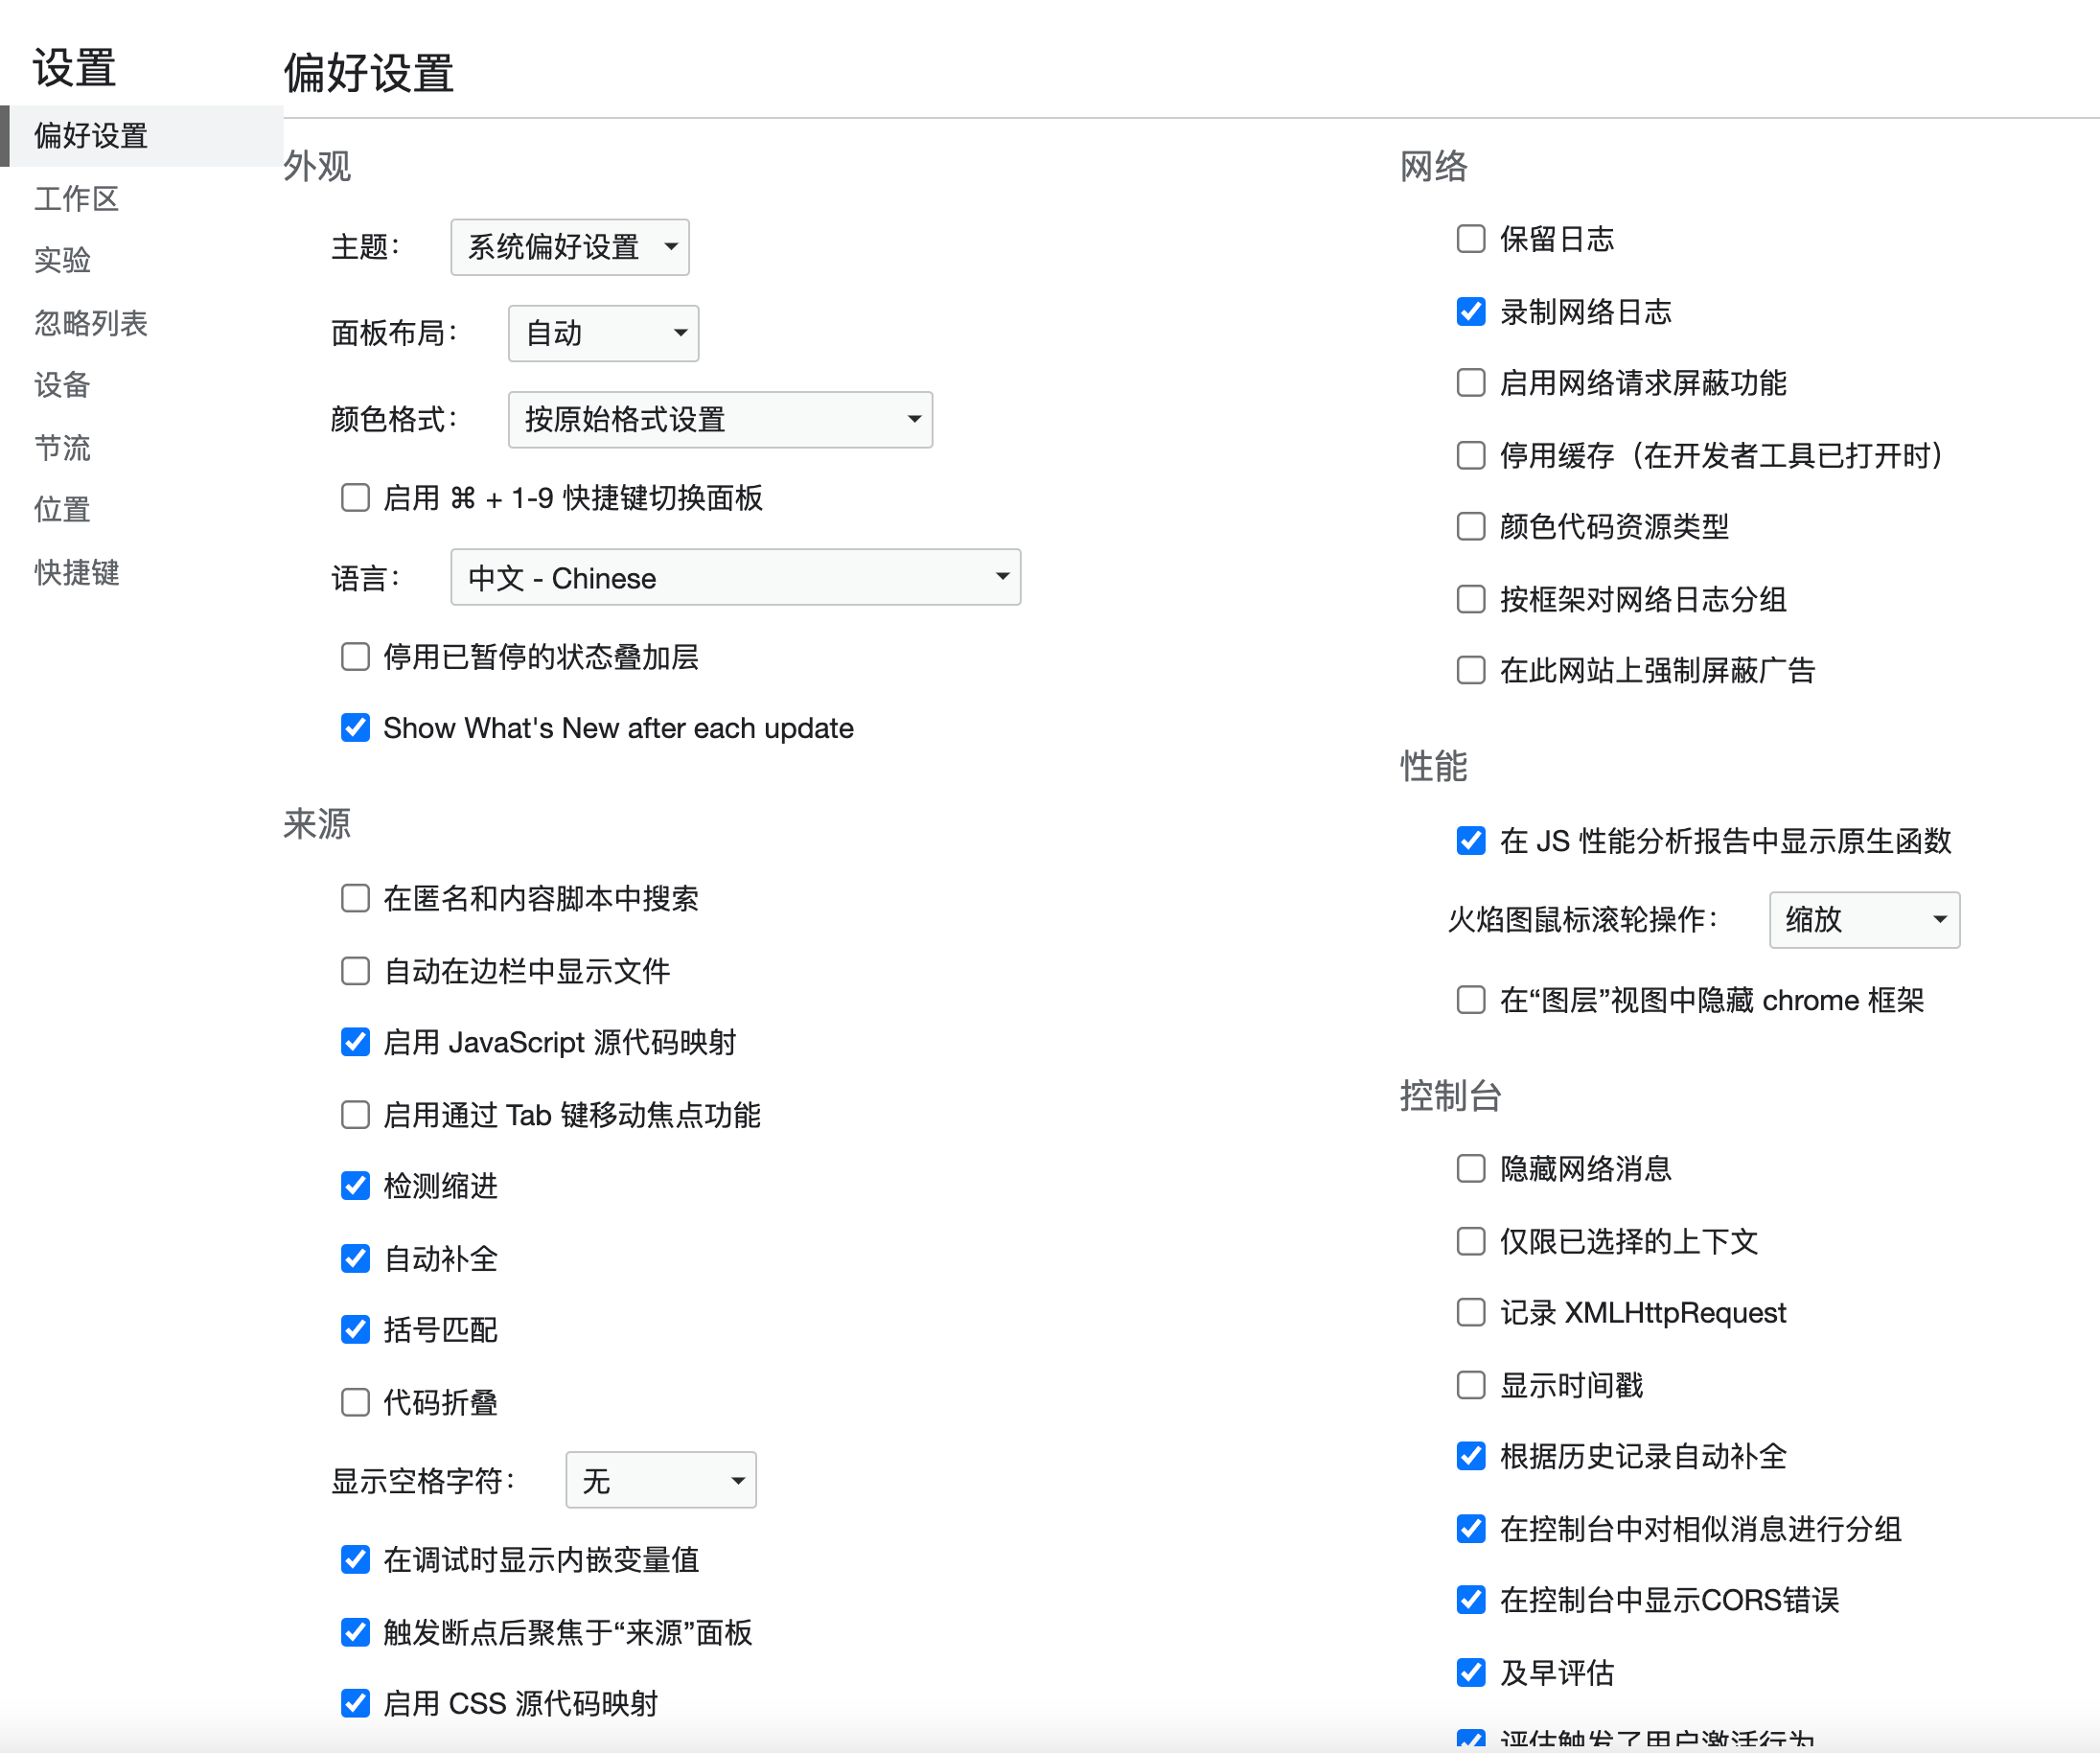This screenshot has height=1753, width=2100.
Task: Open 显示空格字符 dropdown
Action: [x=660, y=1479]
